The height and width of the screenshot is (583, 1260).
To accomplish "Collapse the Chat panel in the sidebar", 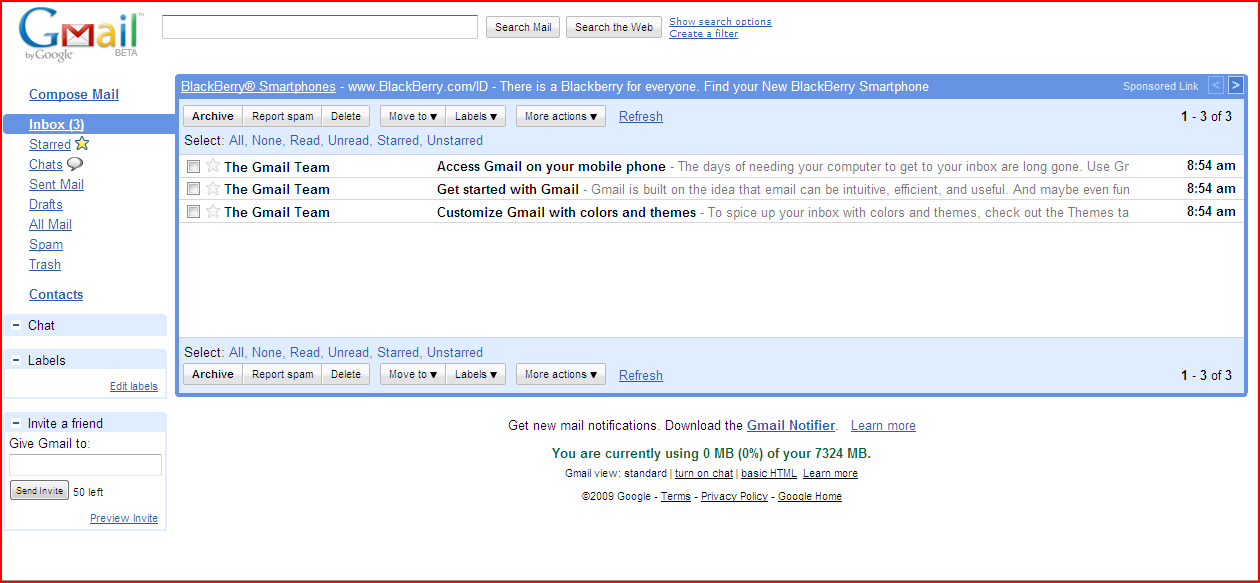I will 16,325.
